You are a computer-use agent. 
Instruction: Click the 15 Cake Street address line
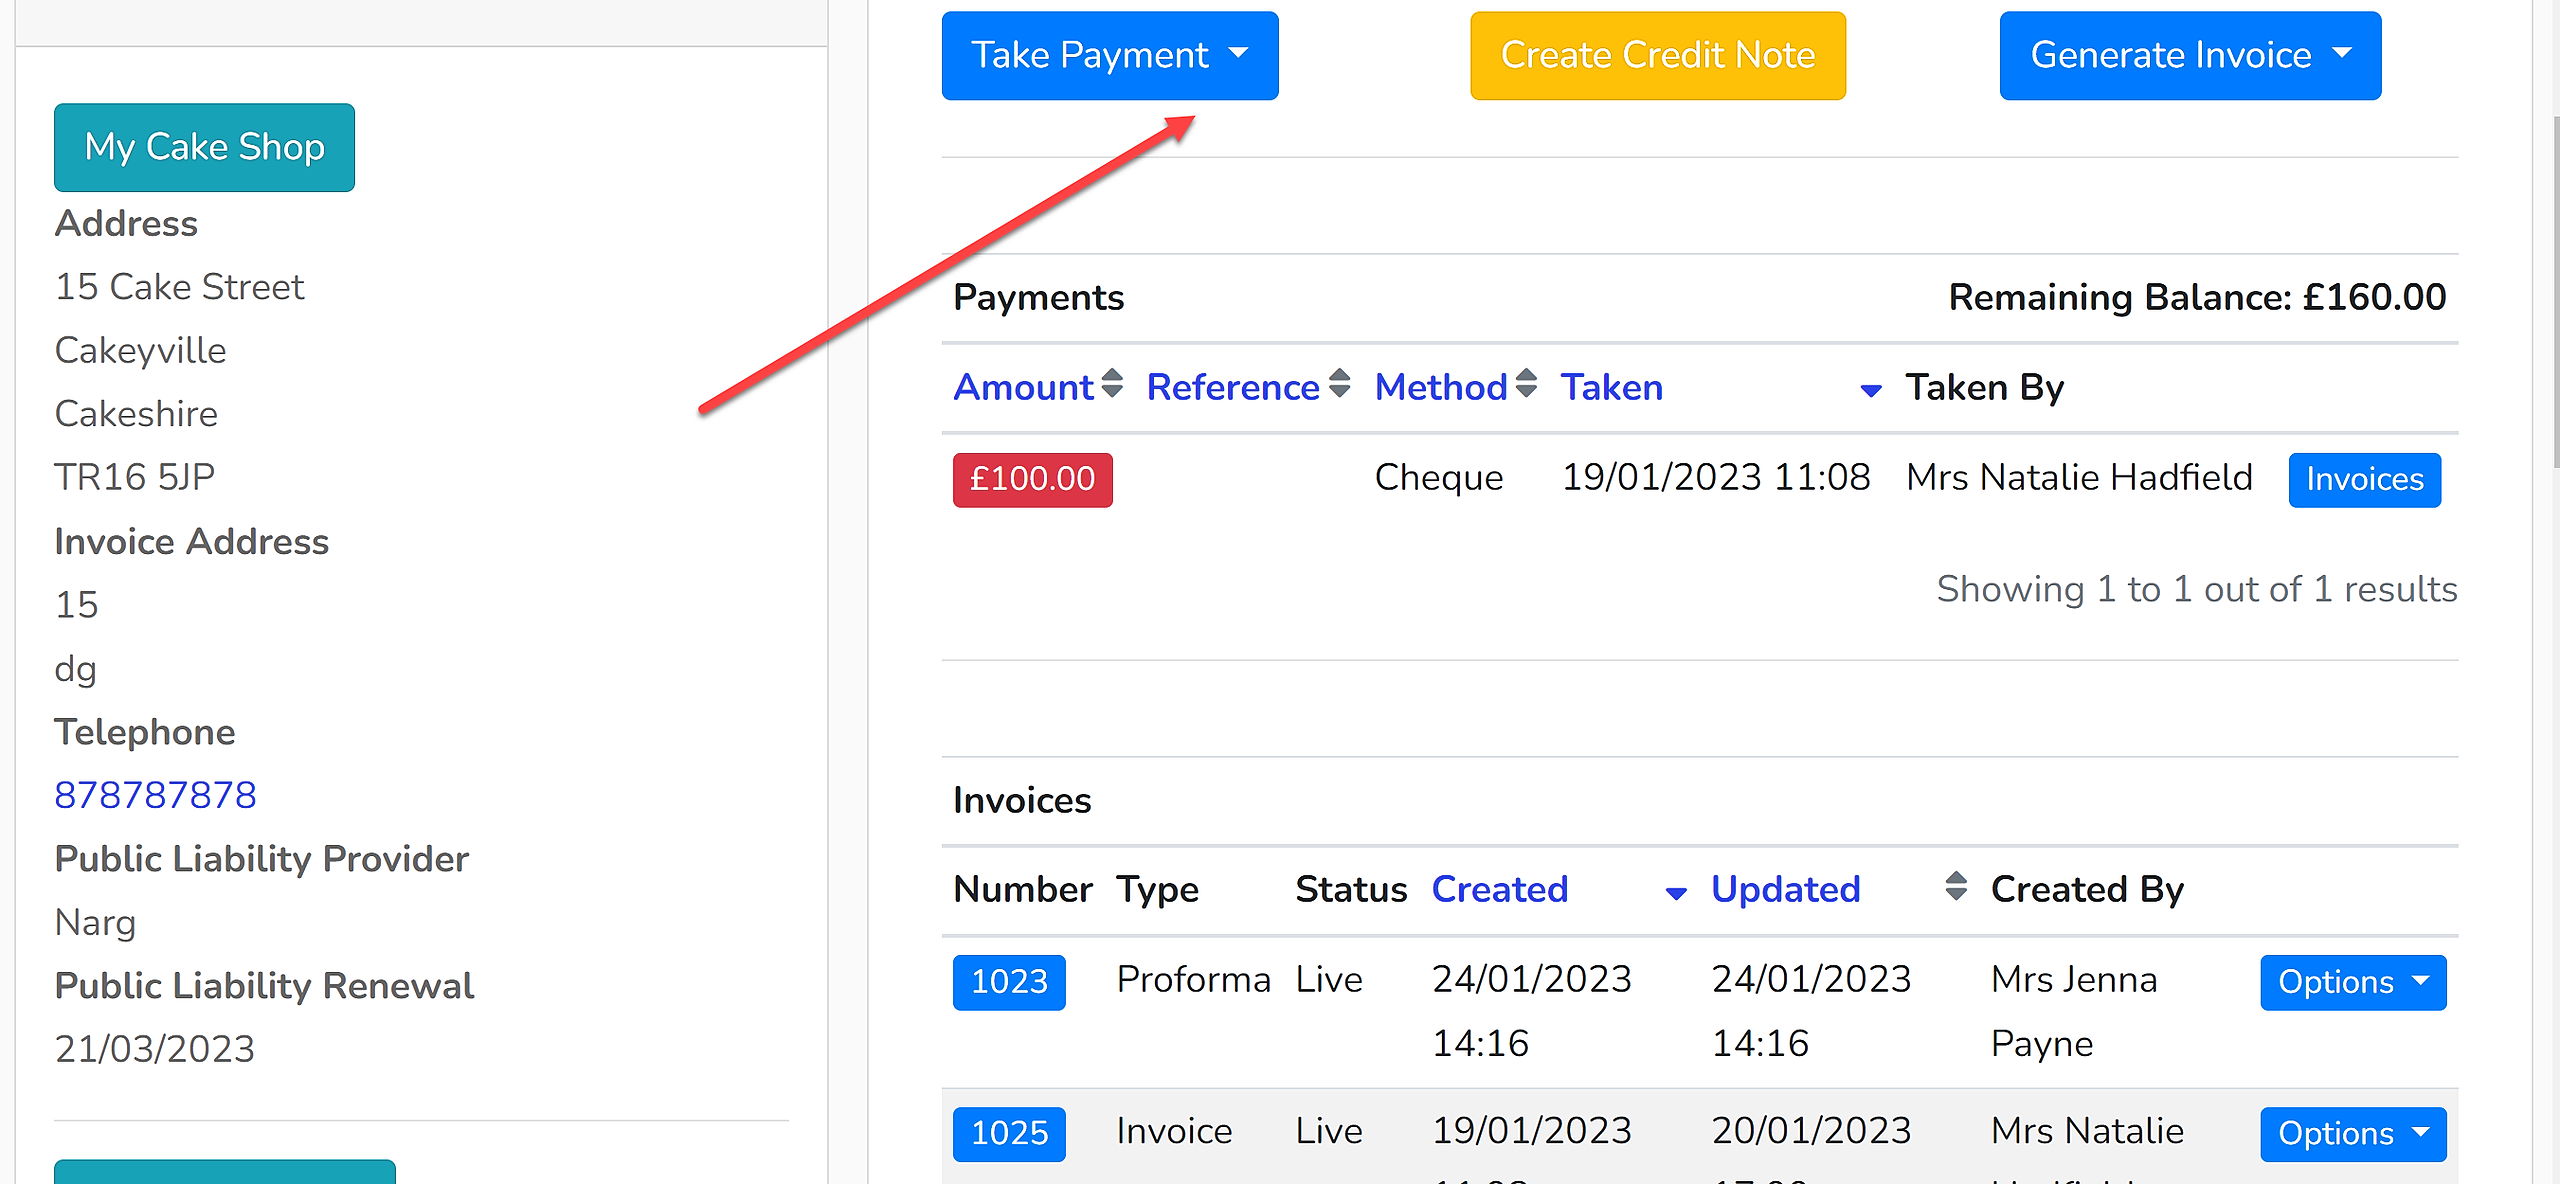pyautogui.click(x=179, y=287)
